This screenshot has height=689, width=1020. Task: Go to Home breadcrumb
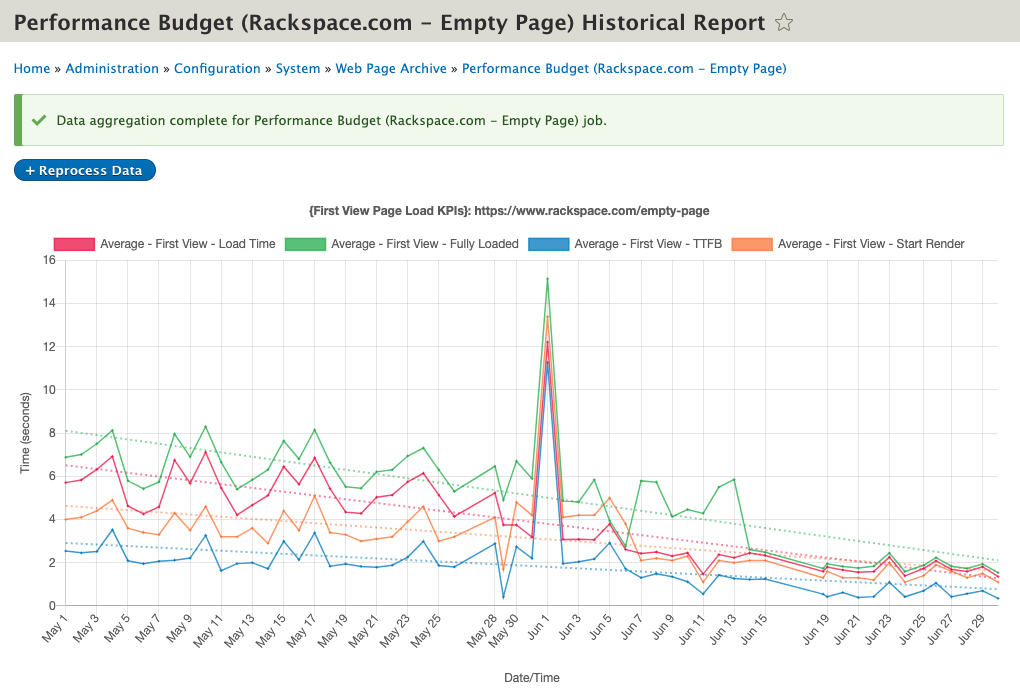pyautogui.click(x=32, y=68)
